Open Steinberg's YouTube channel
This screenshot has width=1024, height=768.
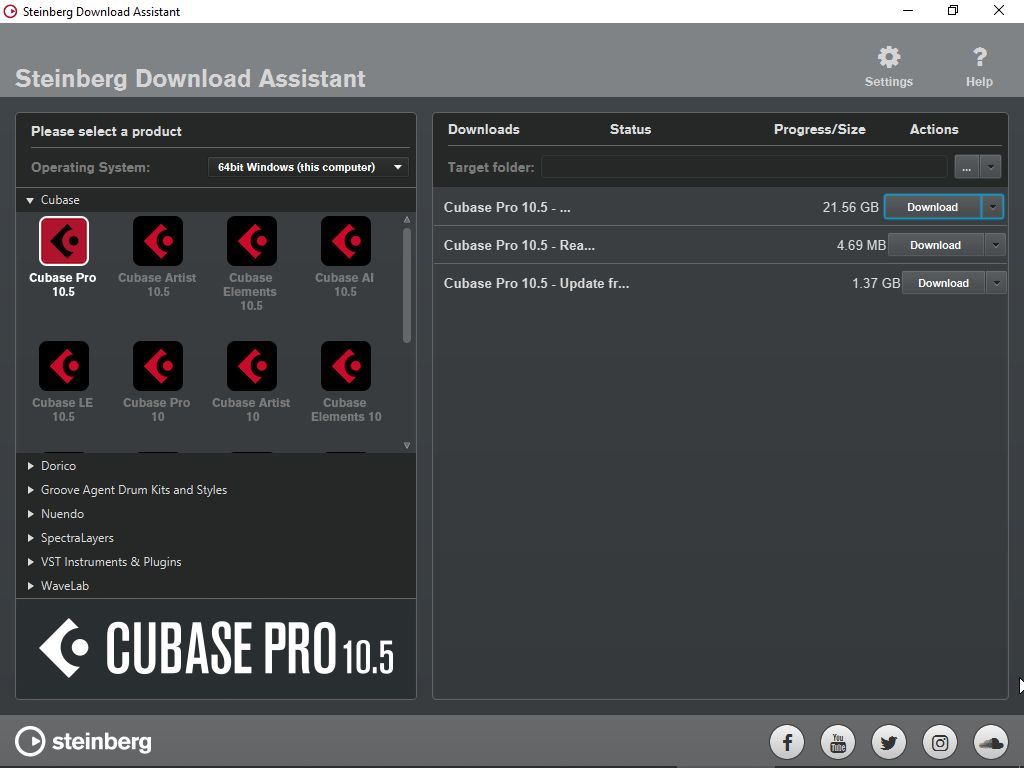click(838, 743)
